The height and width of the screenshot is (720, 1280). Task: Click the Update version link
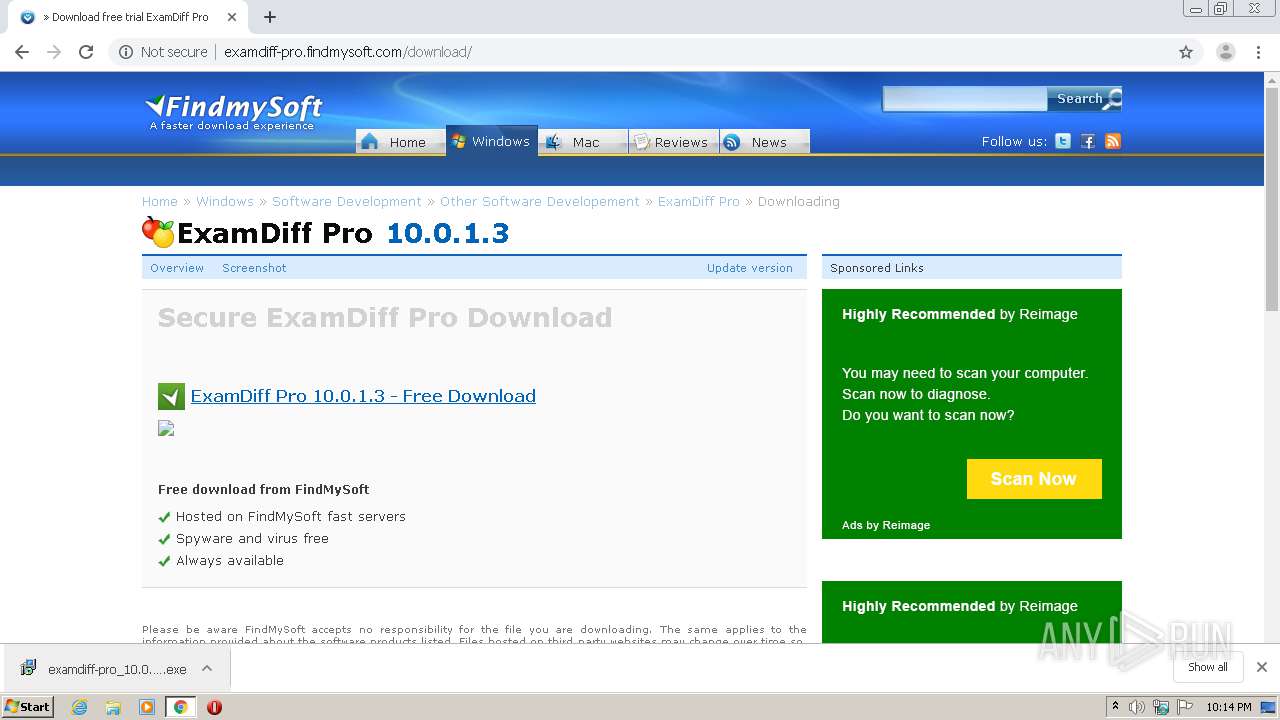point(750,268)
